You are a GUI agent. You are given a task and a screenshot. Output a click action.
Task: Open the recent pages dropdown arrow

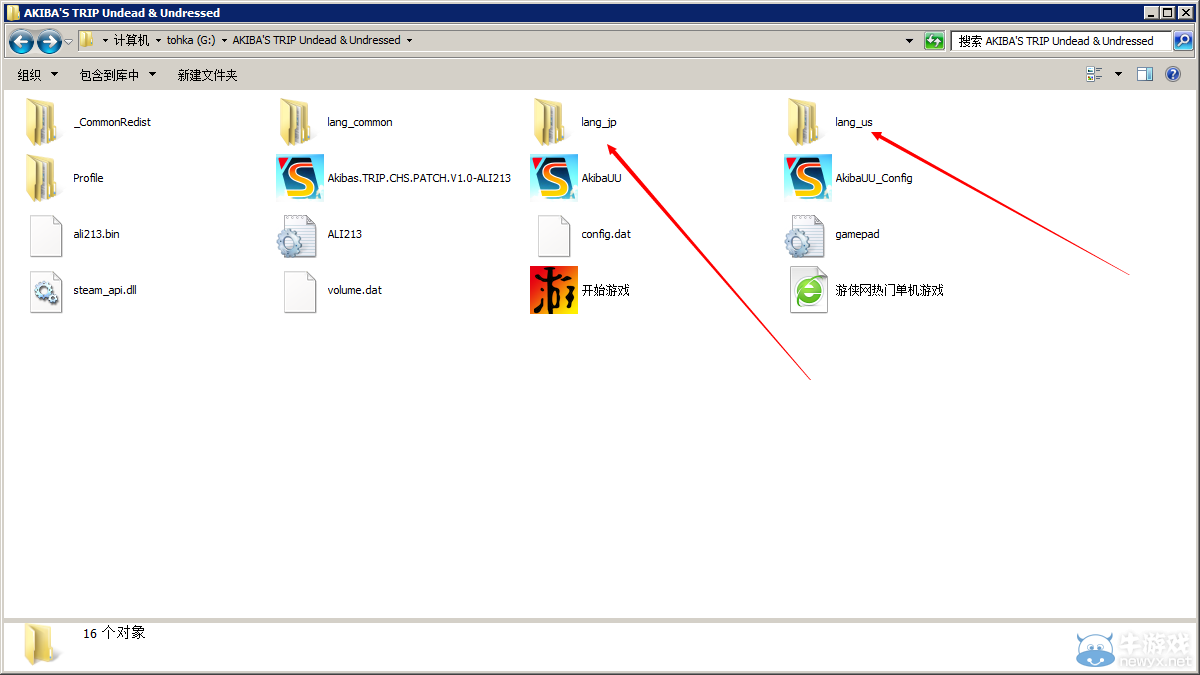[69, 42]
